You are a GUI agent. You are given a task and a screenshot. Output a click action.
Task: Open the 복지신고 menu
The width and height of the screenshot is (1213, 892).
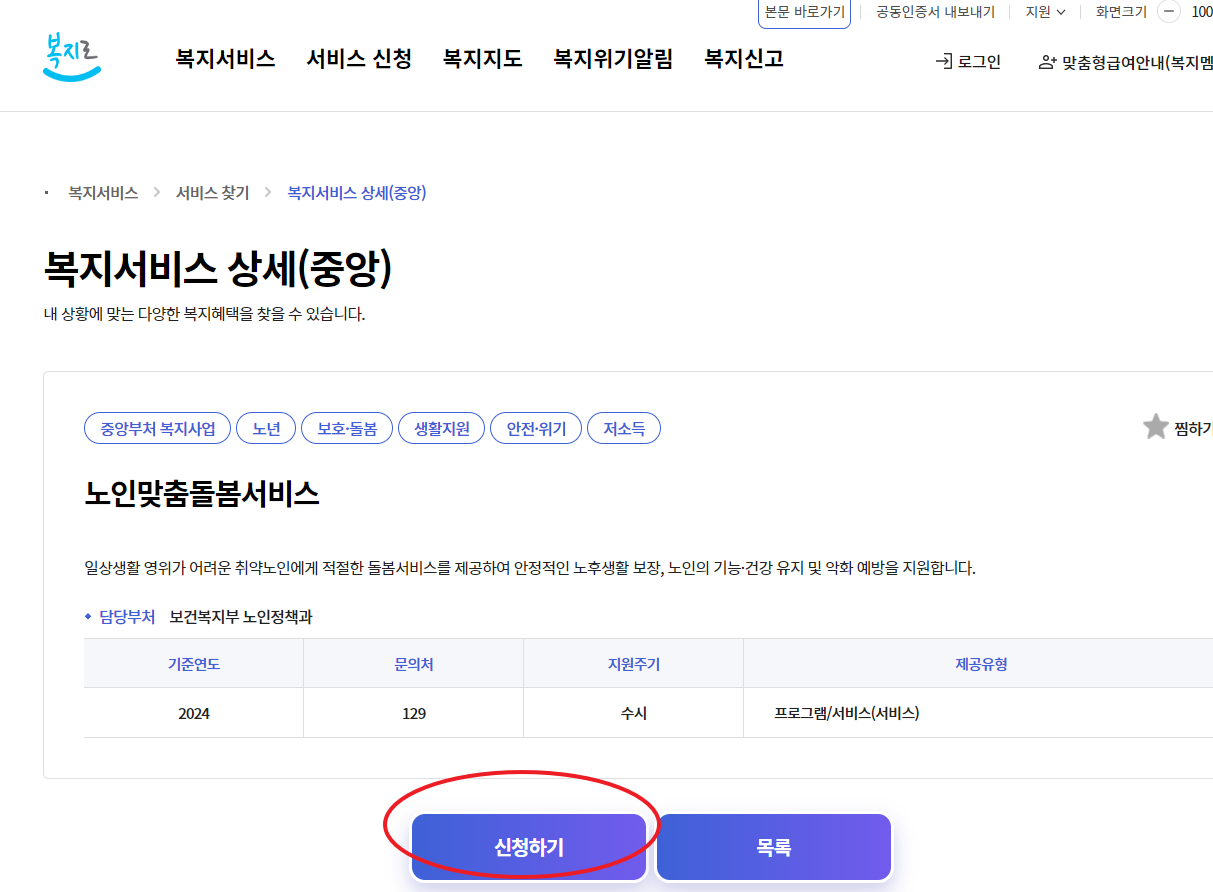click(744, 59)
